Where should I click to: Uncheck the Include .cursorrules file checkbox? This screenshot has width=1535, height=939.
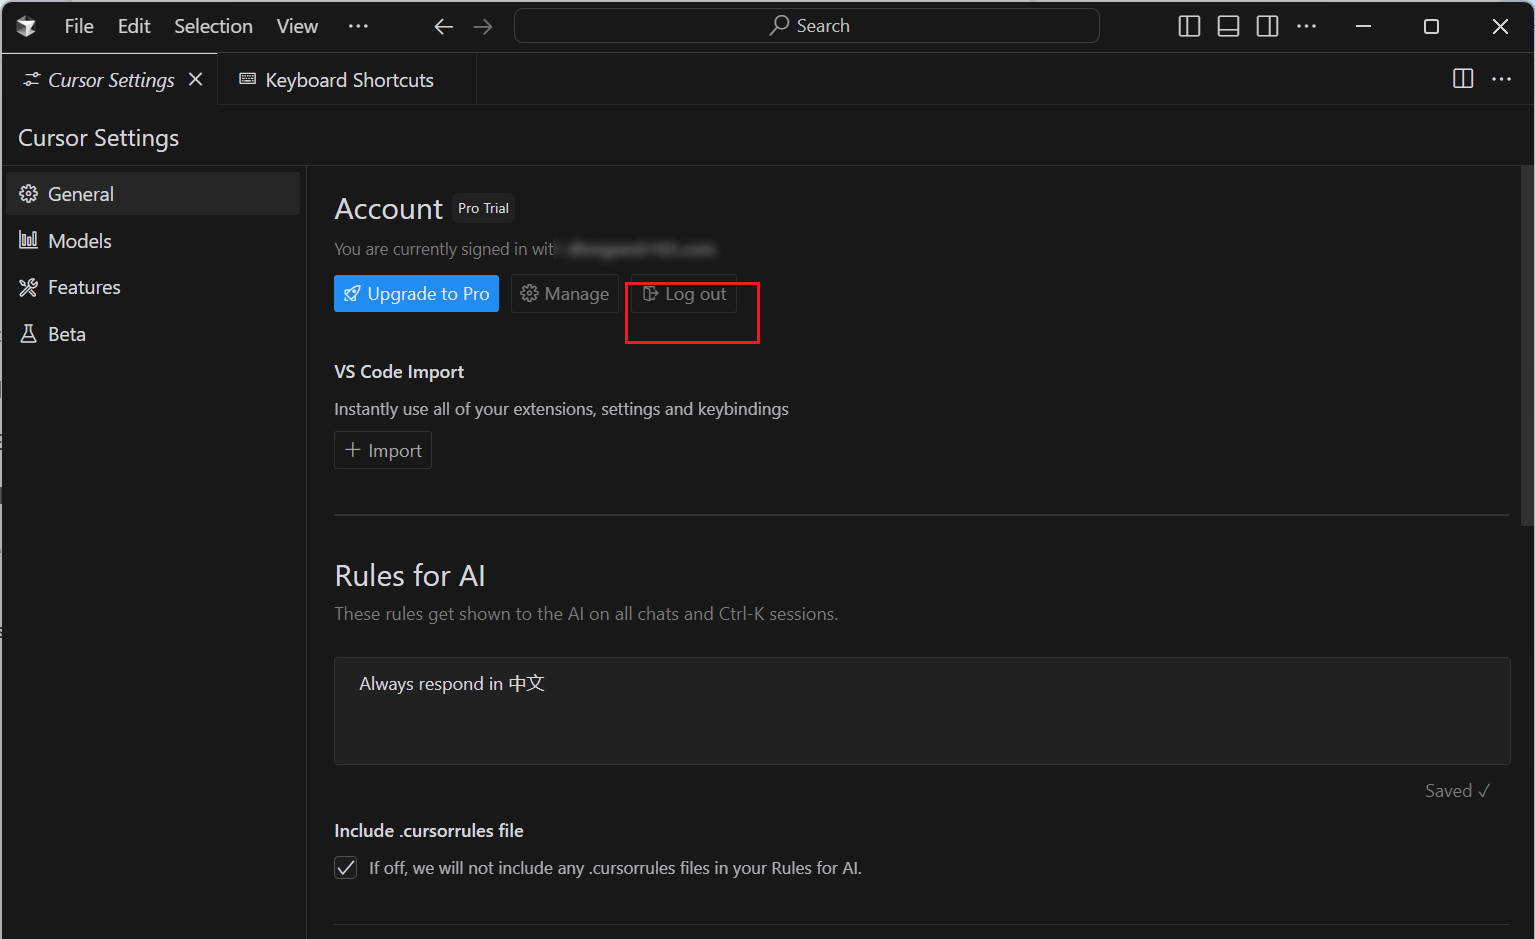pos(346,868)
